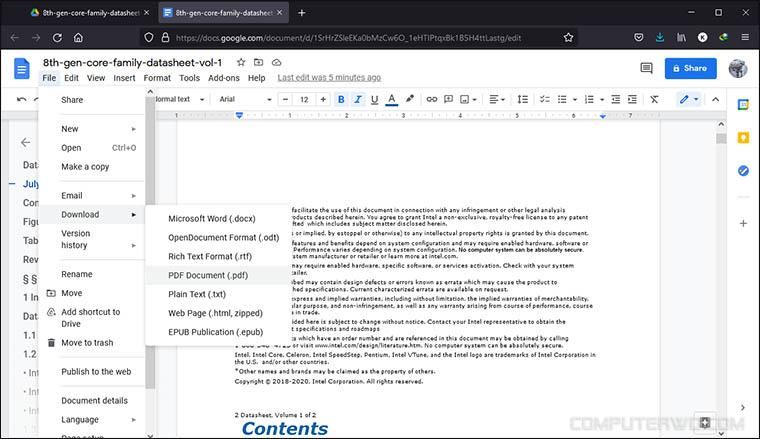Screen dimensions: 760x439
Task: Toggle italic formatting
Action: point(358,99)
